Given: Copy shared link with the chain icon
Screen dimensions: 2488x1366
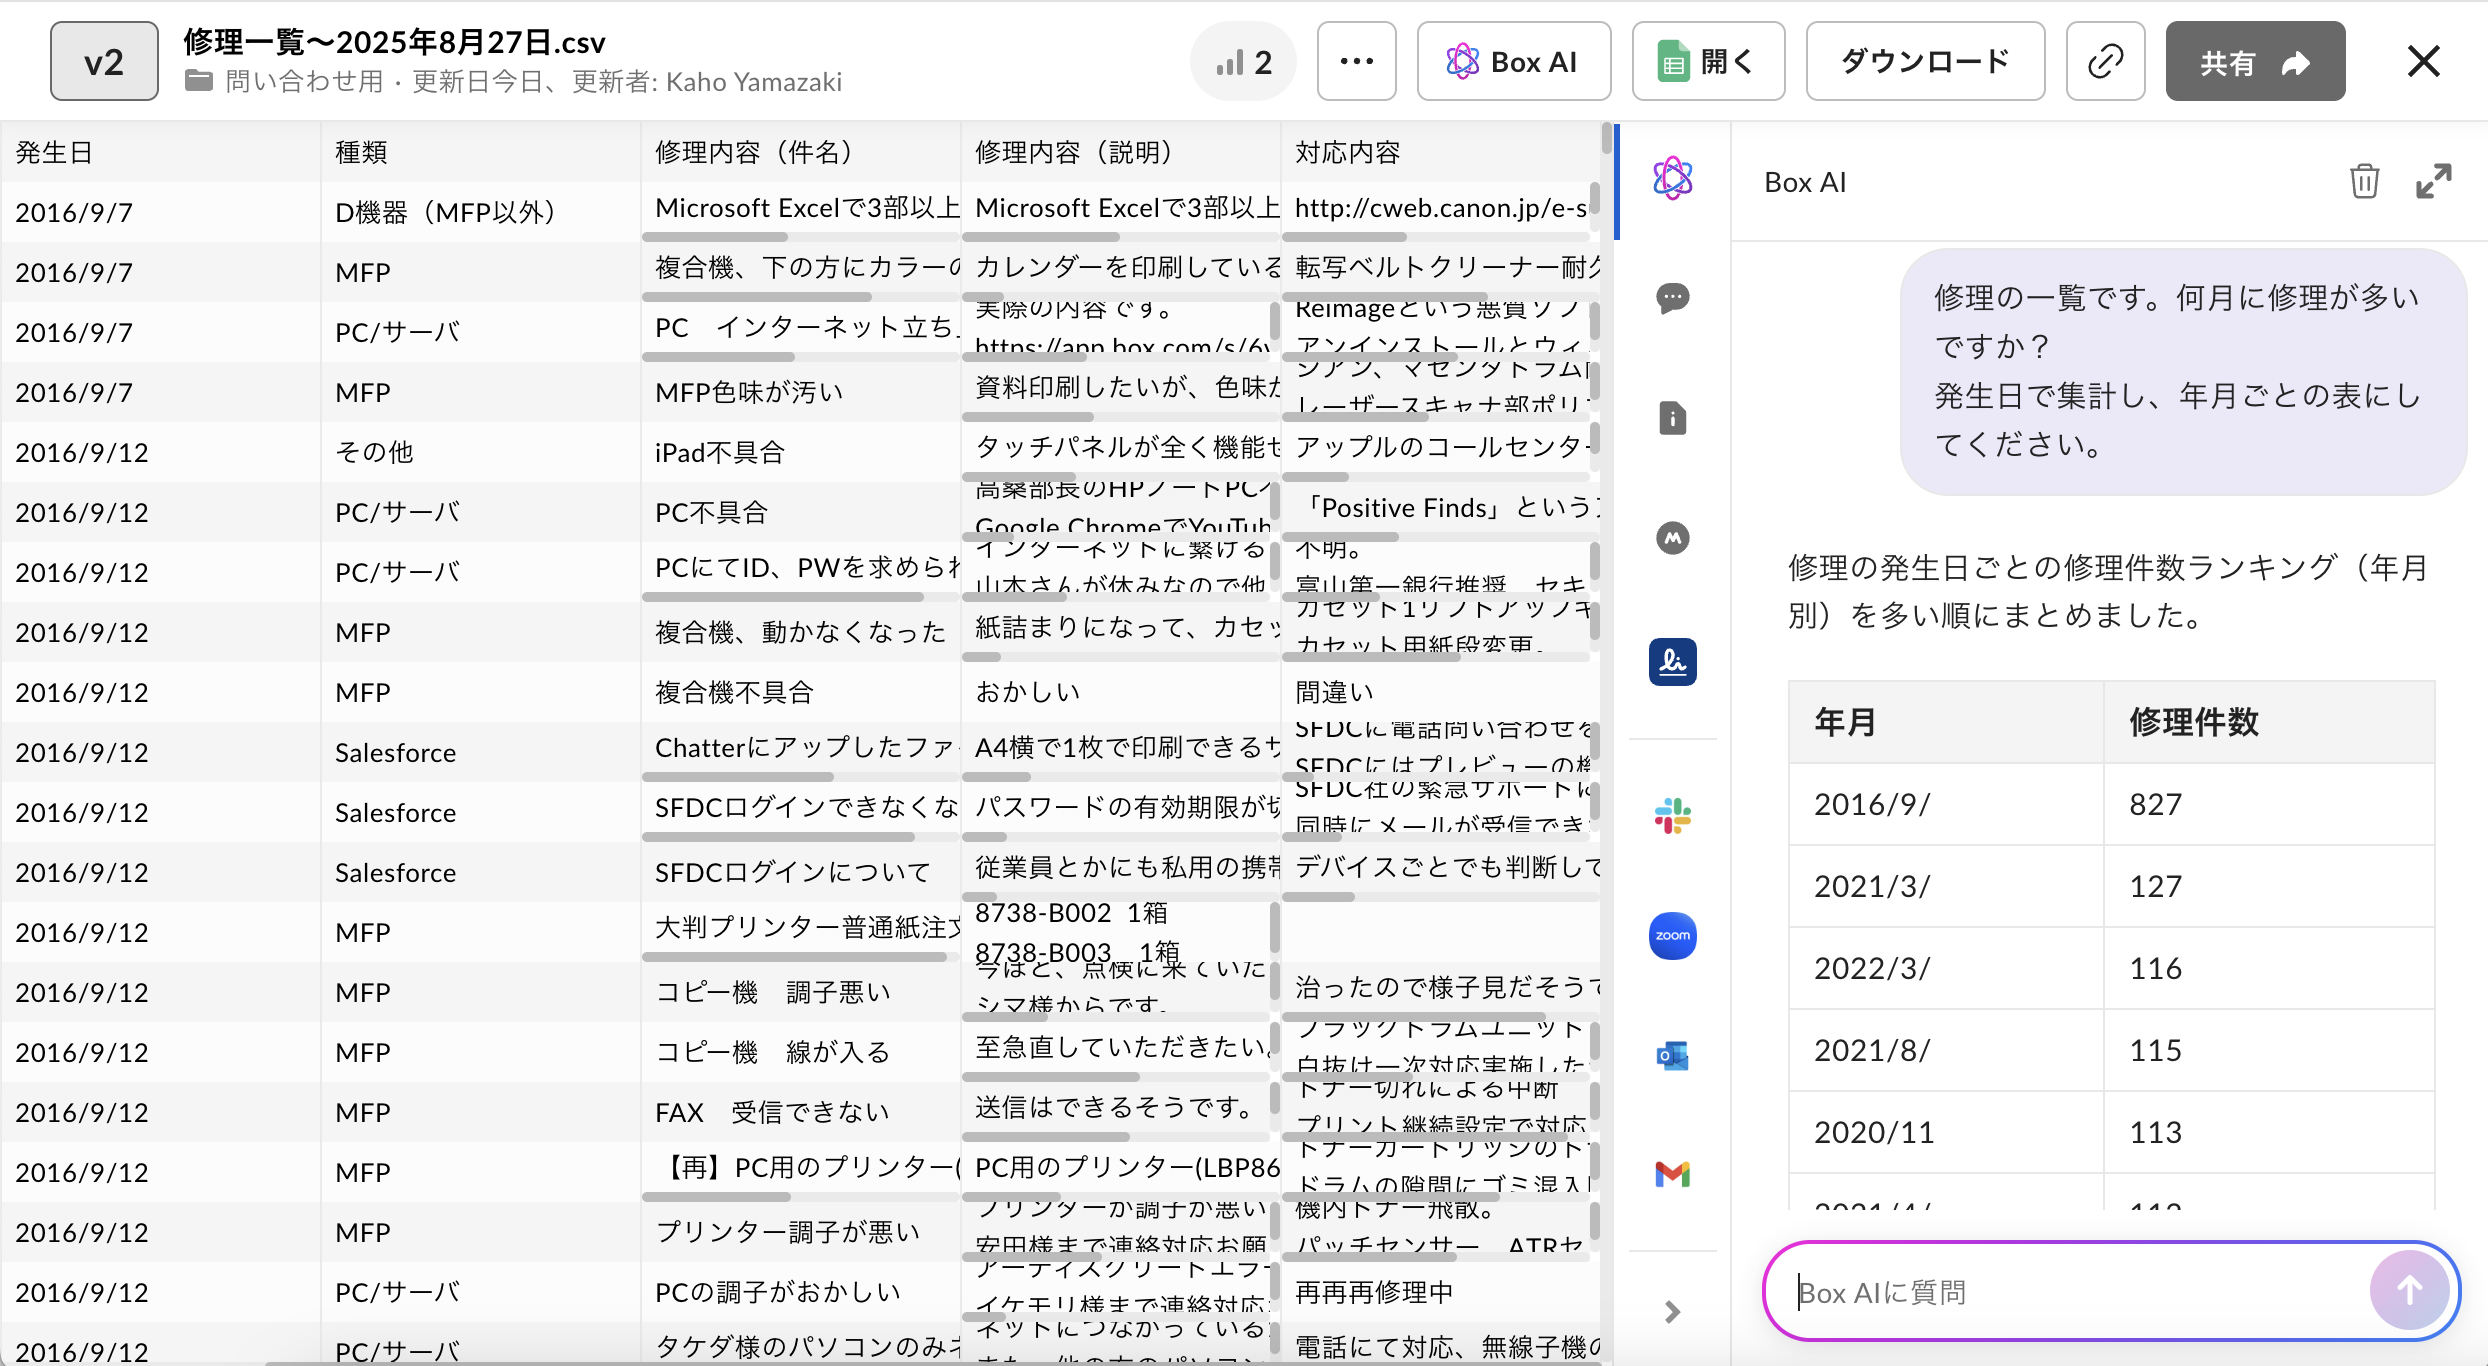Looking at the screenshot, I should point(2105,62).
